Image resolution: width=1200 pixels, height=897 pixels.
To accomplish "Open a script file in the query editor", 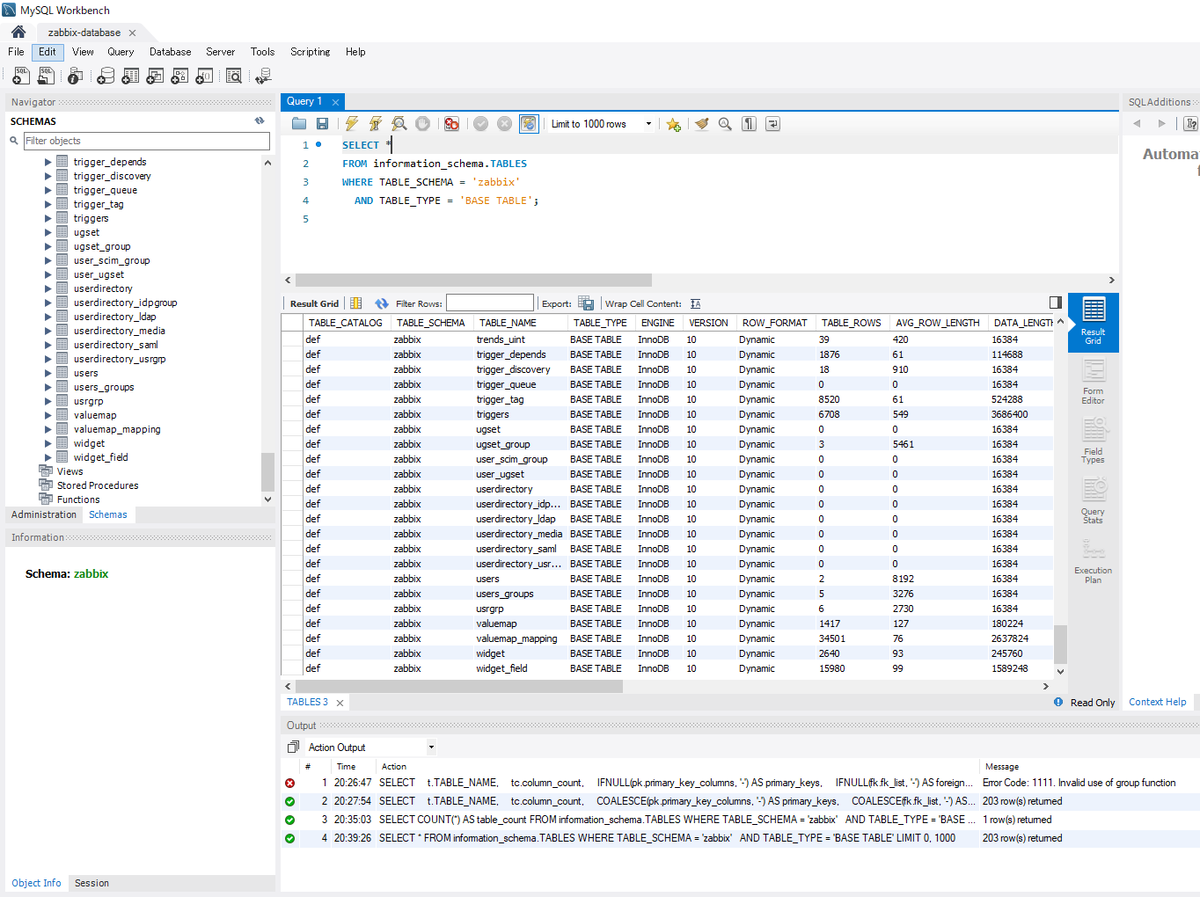I will 299,124.
